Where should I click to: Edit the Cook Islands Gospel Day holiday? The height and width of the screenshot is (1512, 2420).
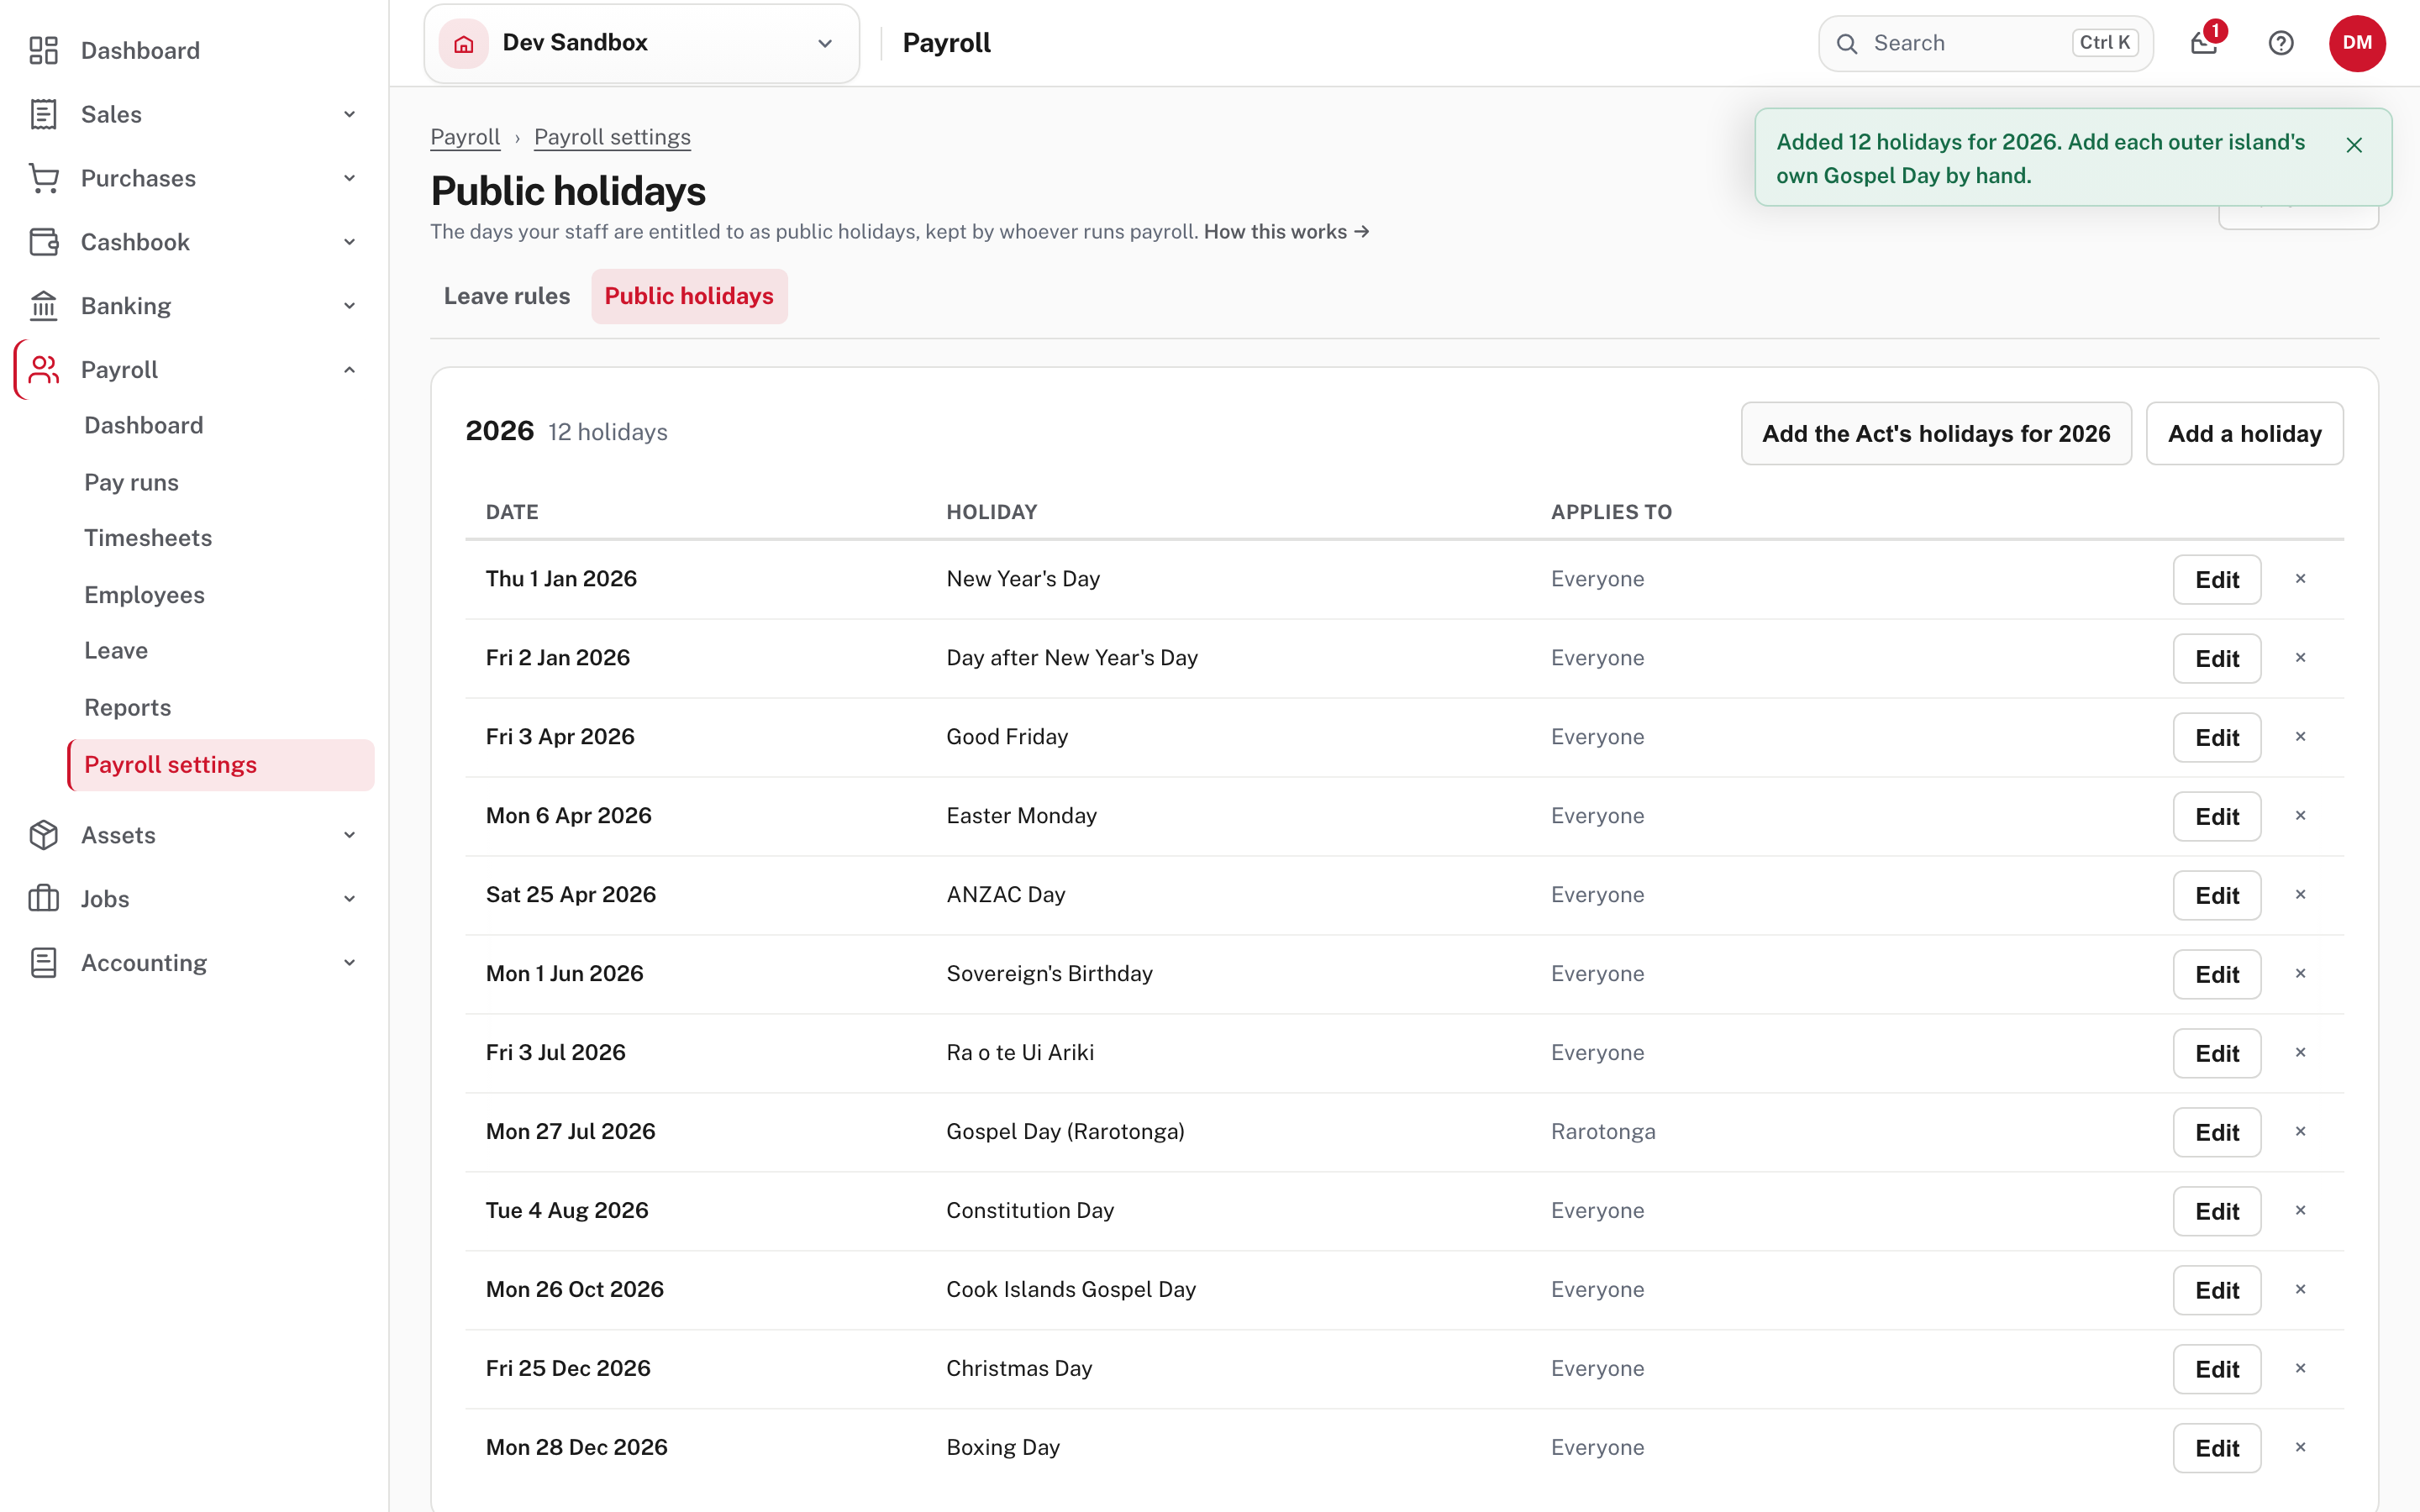click(x=2217, y=1291)
